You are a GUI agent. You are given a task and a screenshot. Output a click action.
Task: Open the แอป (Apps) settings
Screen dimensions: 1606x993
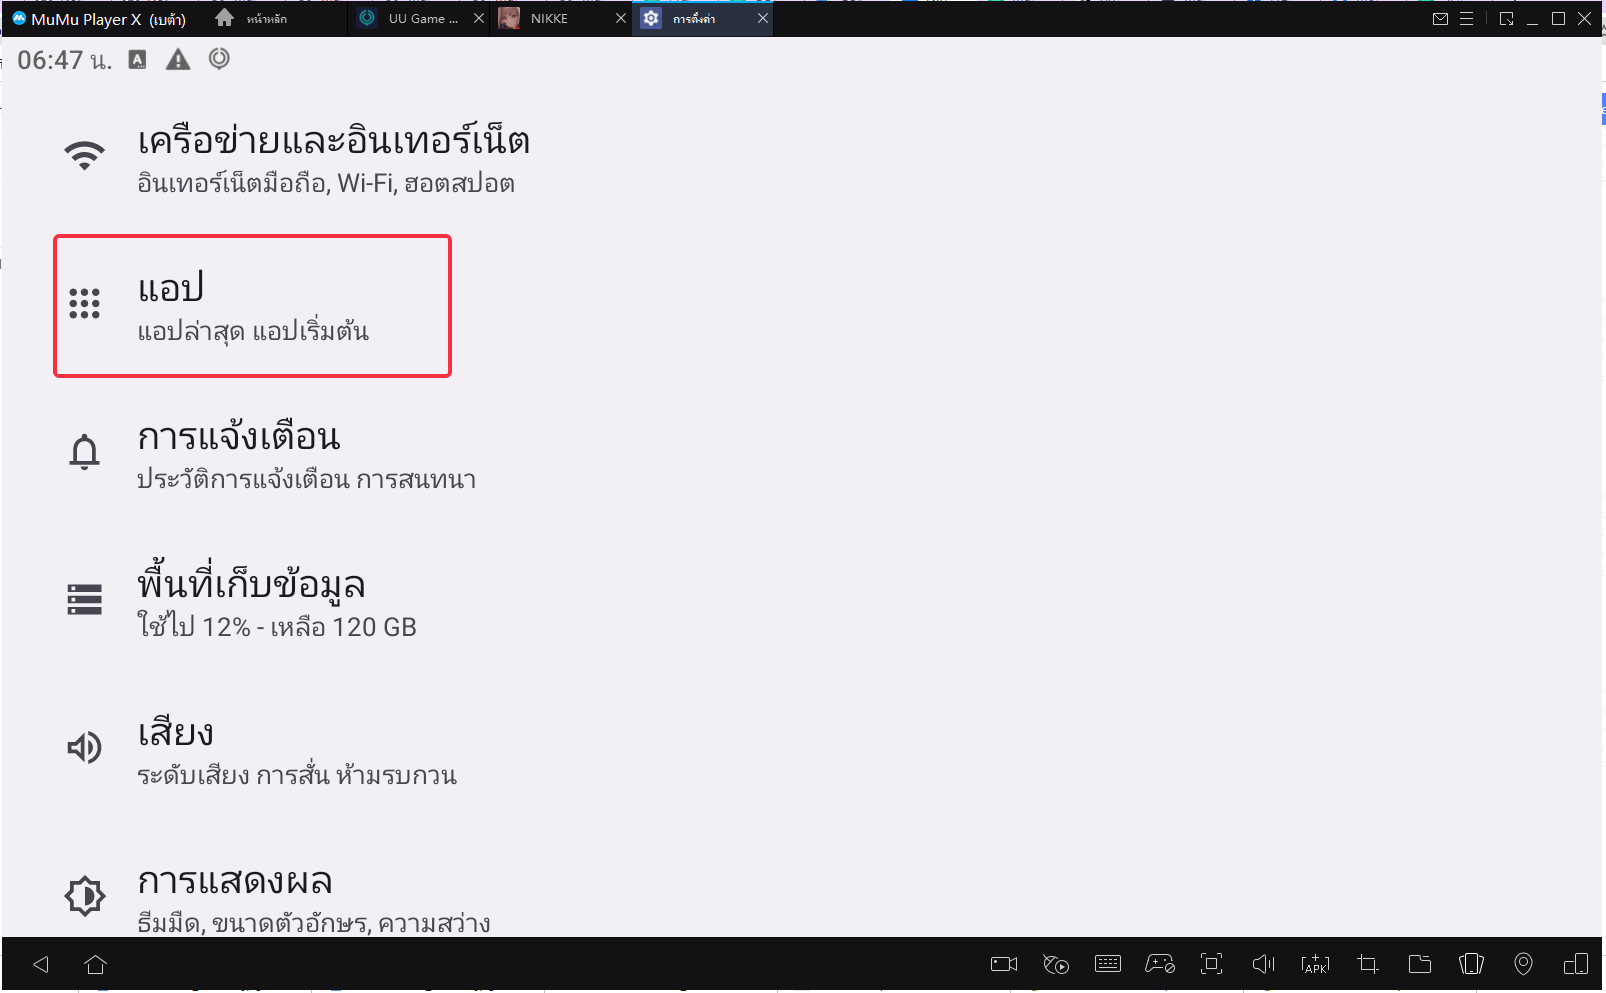pos(252,306)
